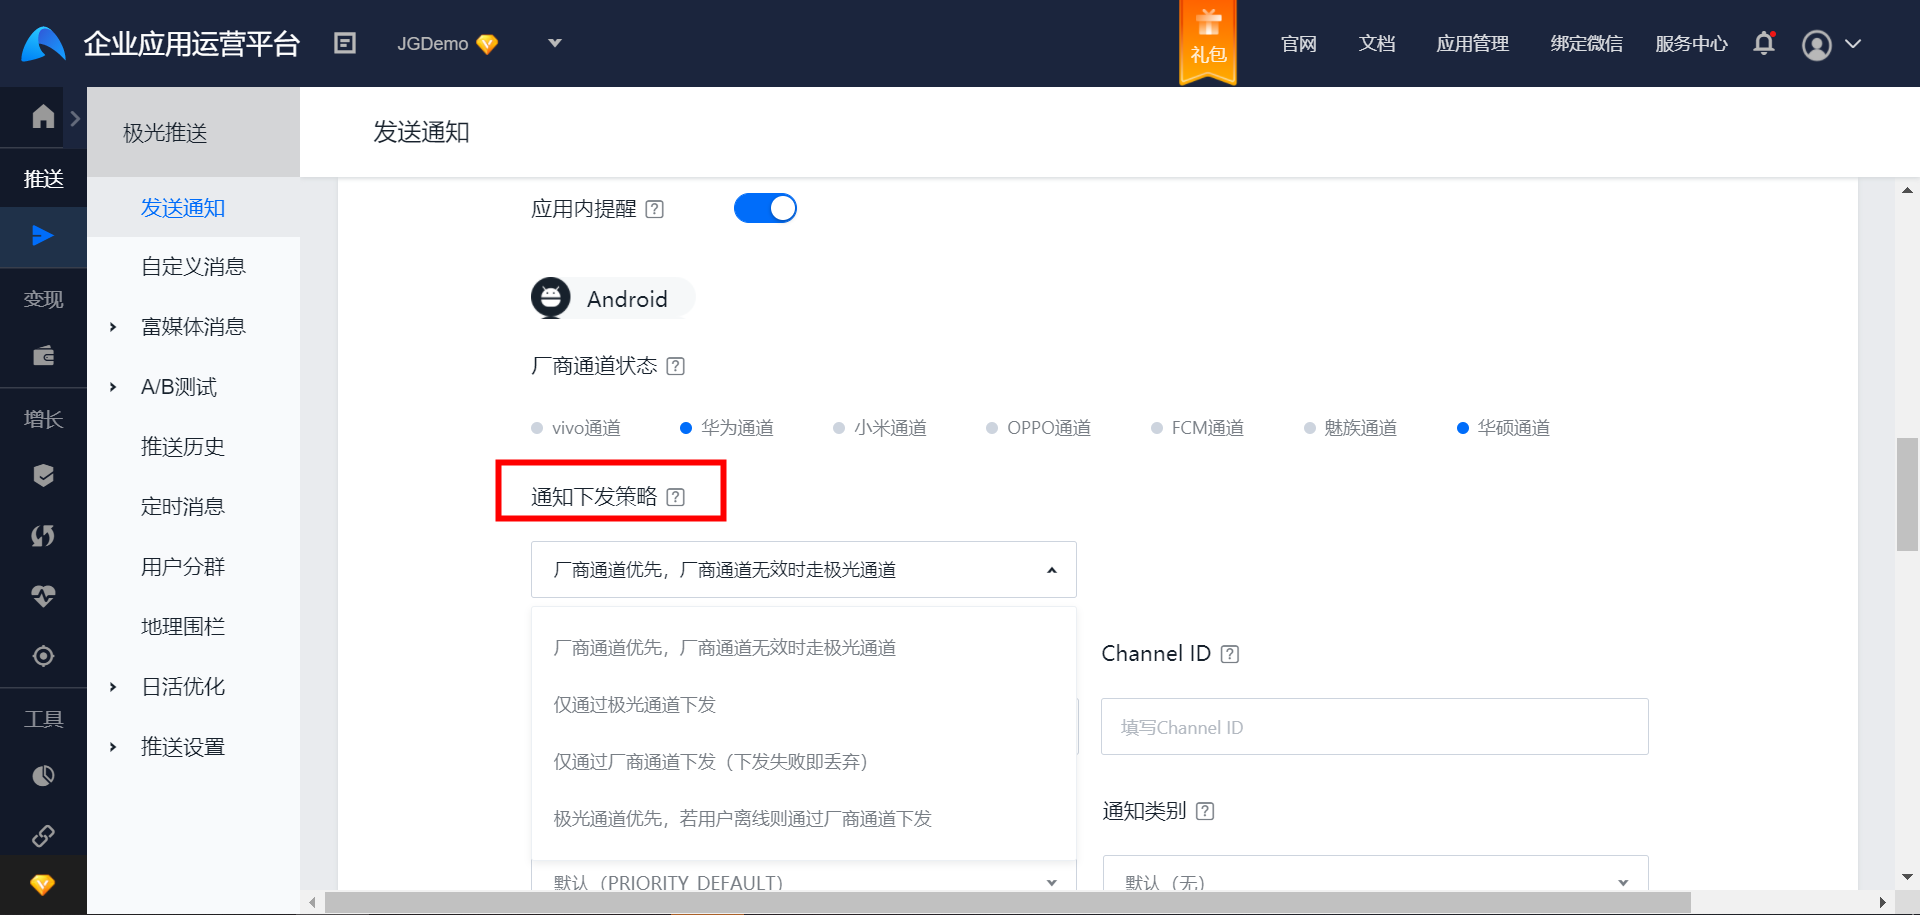Open 服务中心
The height and width of the screenshot is (915, 1920).
(1691, 44)
